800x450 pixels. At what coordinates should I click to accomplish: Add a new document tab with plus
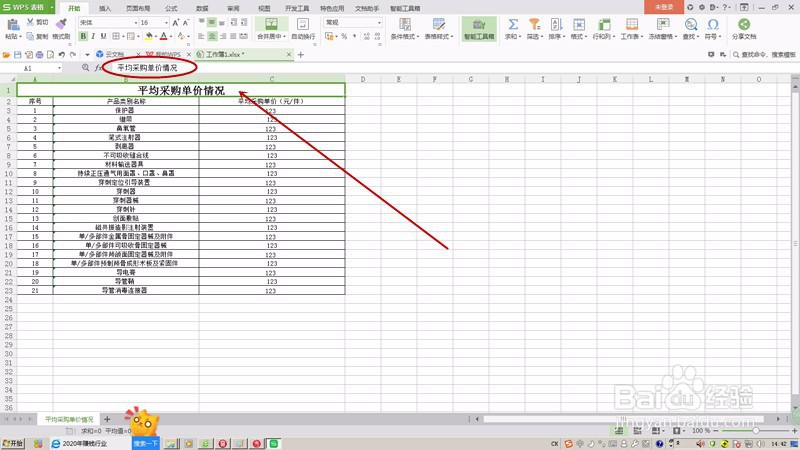301,54
